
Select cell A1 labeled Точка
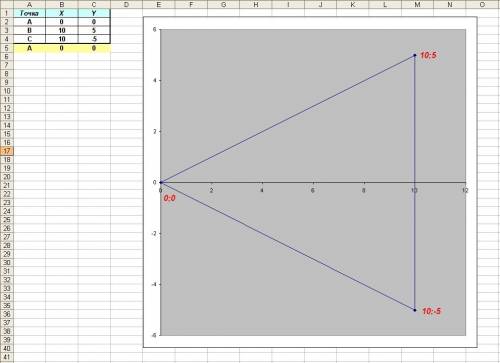[29, 13]
